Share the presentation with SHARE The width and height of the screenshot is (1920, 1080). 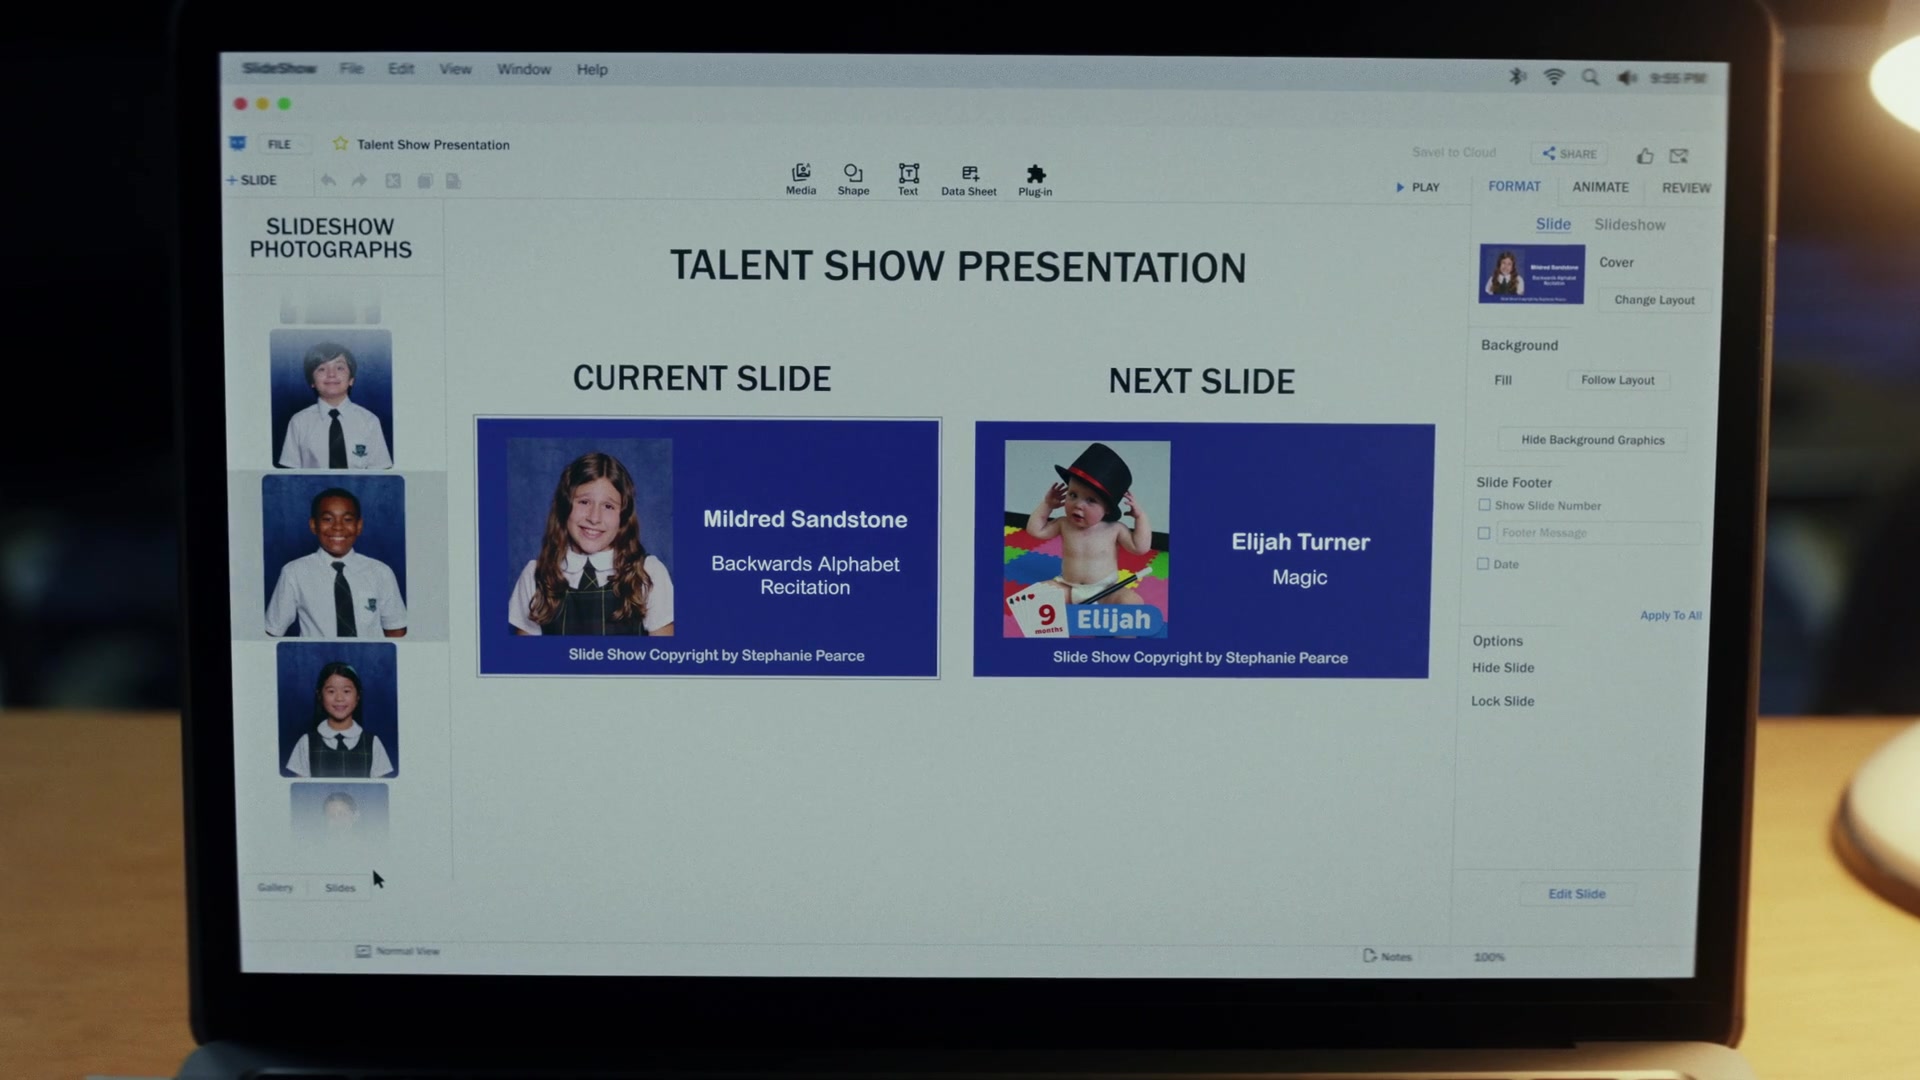click(x=1569, y=154)
